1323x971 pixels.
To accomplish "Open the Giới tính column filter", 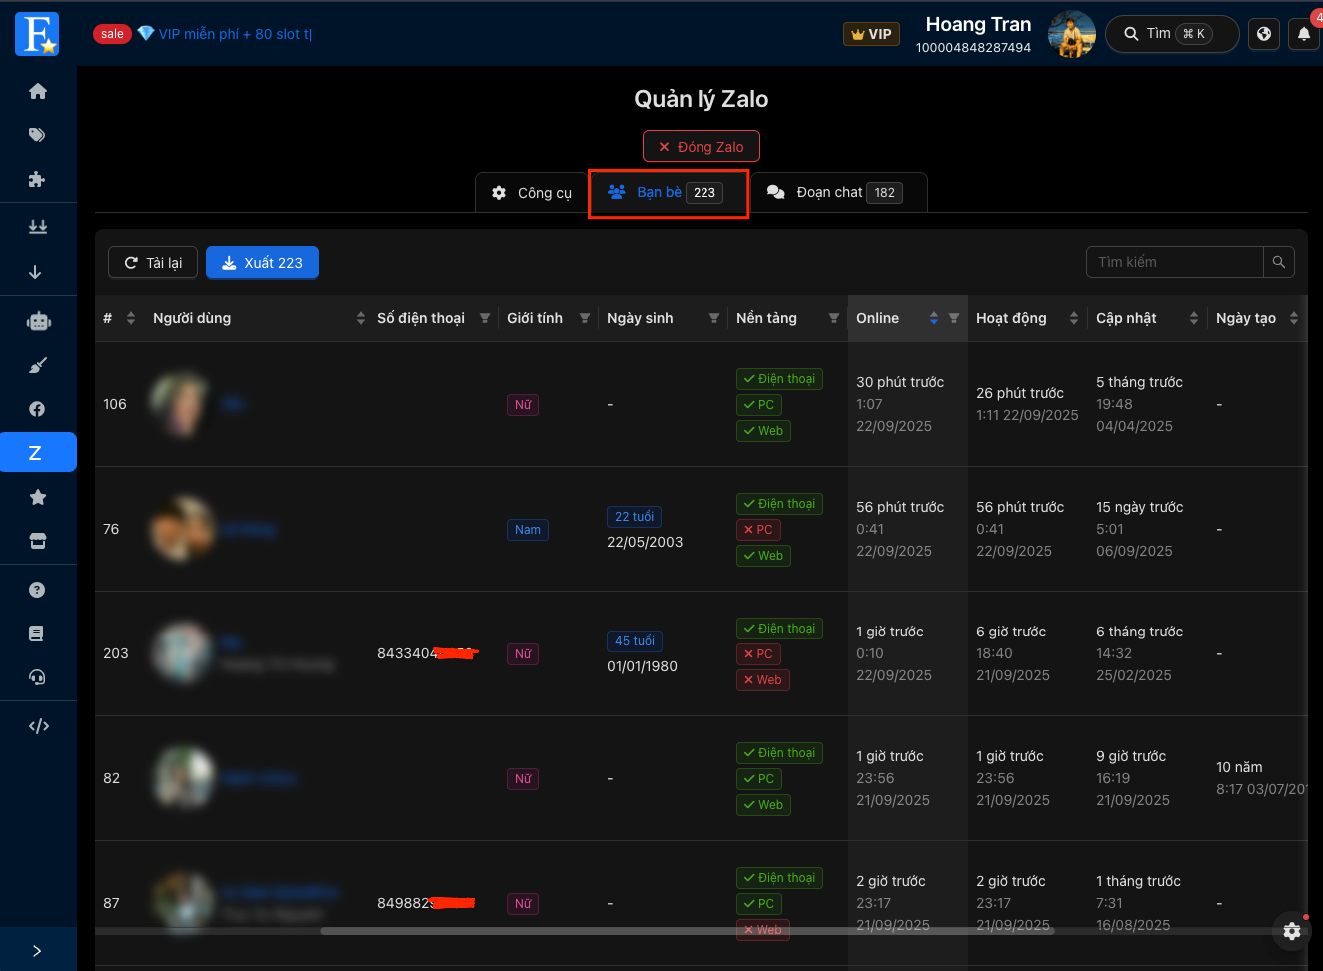I will 585,318.
